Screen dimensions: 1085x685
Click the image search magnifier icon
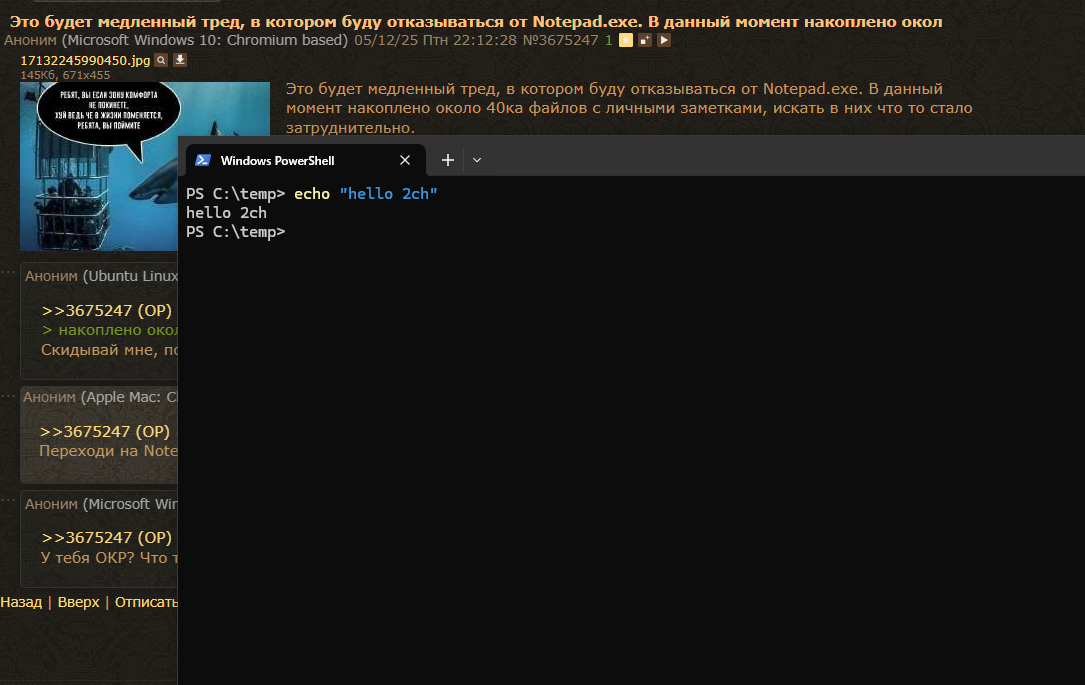161,60
